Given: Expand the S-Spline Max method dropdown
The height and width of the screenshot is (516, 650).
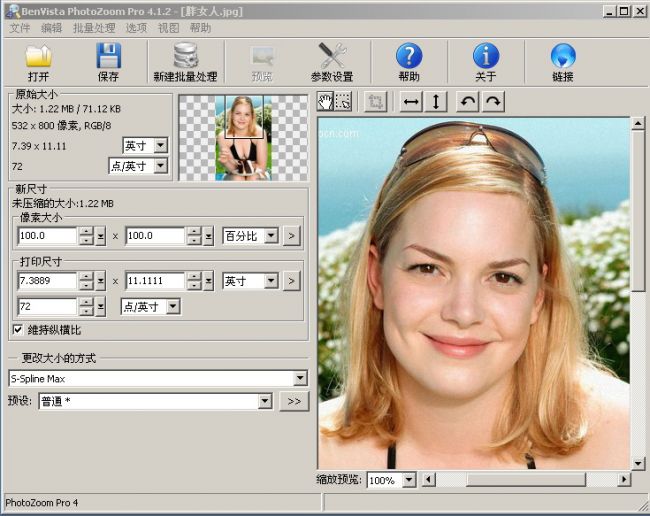Looking at the screenshot, I should (x=300, y=379).
